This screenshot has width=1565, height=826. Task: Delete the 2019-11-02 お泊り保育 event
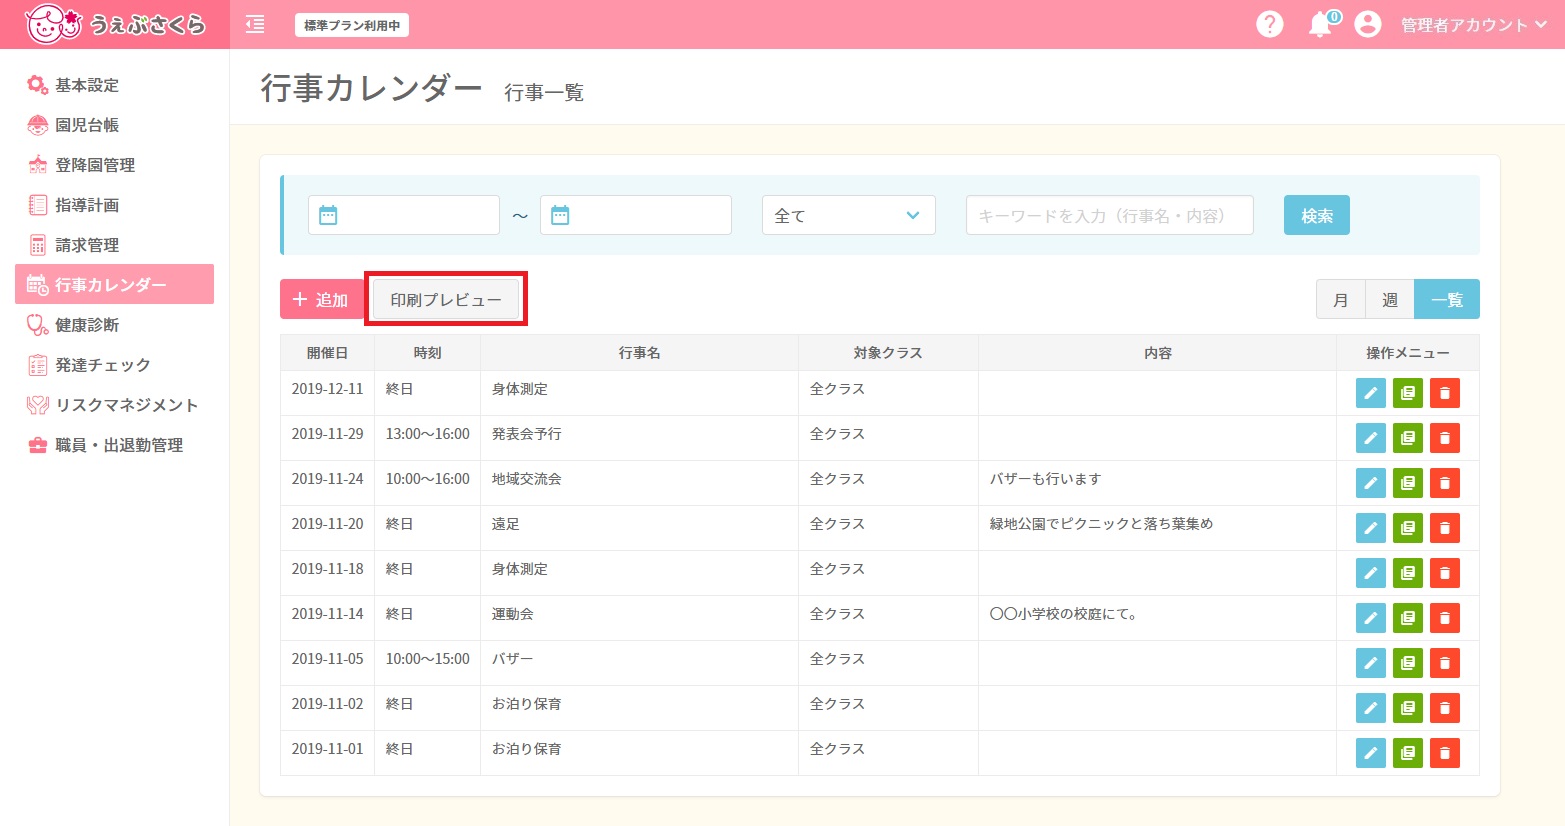pyautogui.click(x=1445, y=708)
